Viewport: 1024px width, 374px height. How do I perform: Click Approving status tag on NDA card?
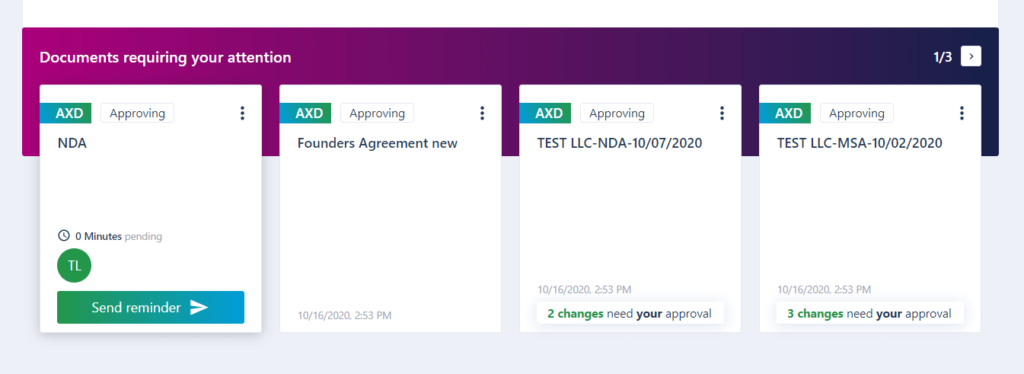137,113
